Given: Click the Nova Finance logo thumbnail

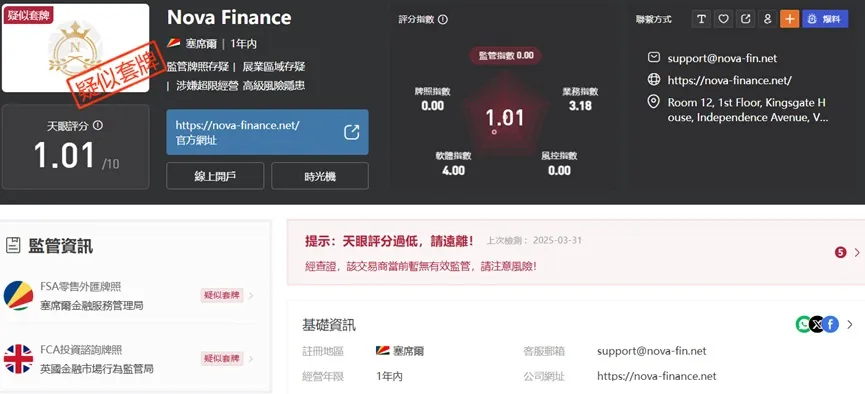Looking at the screenshot, I should pos(76,48).
